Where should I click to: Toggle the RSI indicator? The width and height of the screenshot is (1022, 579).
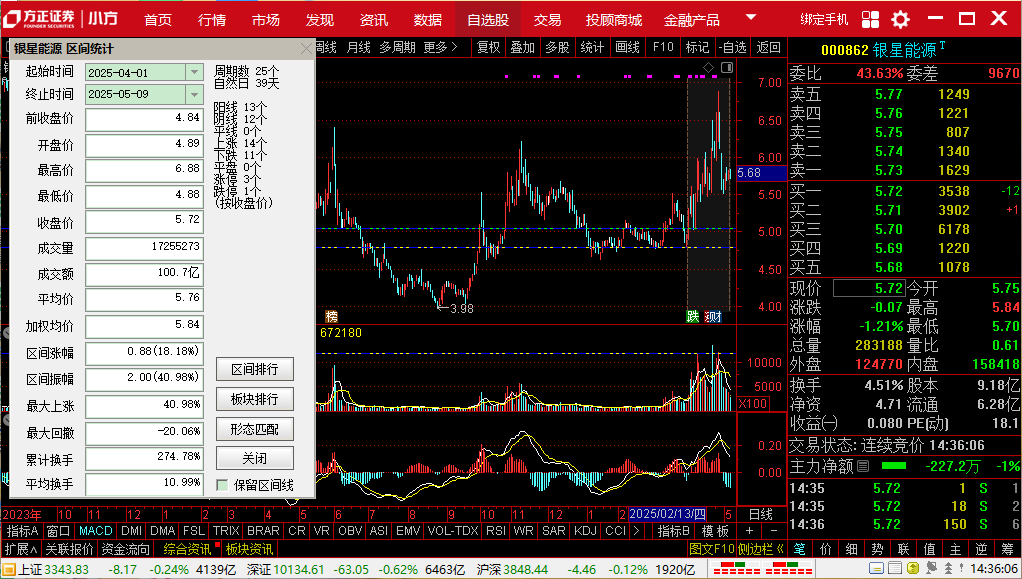coord(495,531)
